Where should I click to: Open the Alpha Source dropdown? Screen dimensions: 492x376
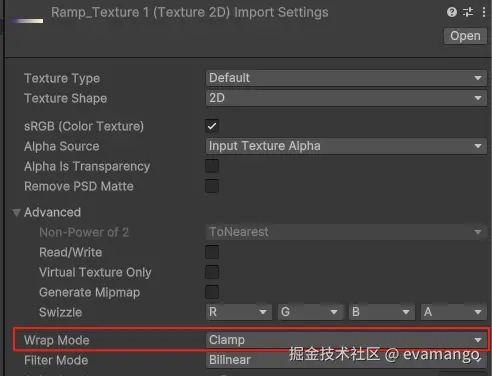click(346, 146)
